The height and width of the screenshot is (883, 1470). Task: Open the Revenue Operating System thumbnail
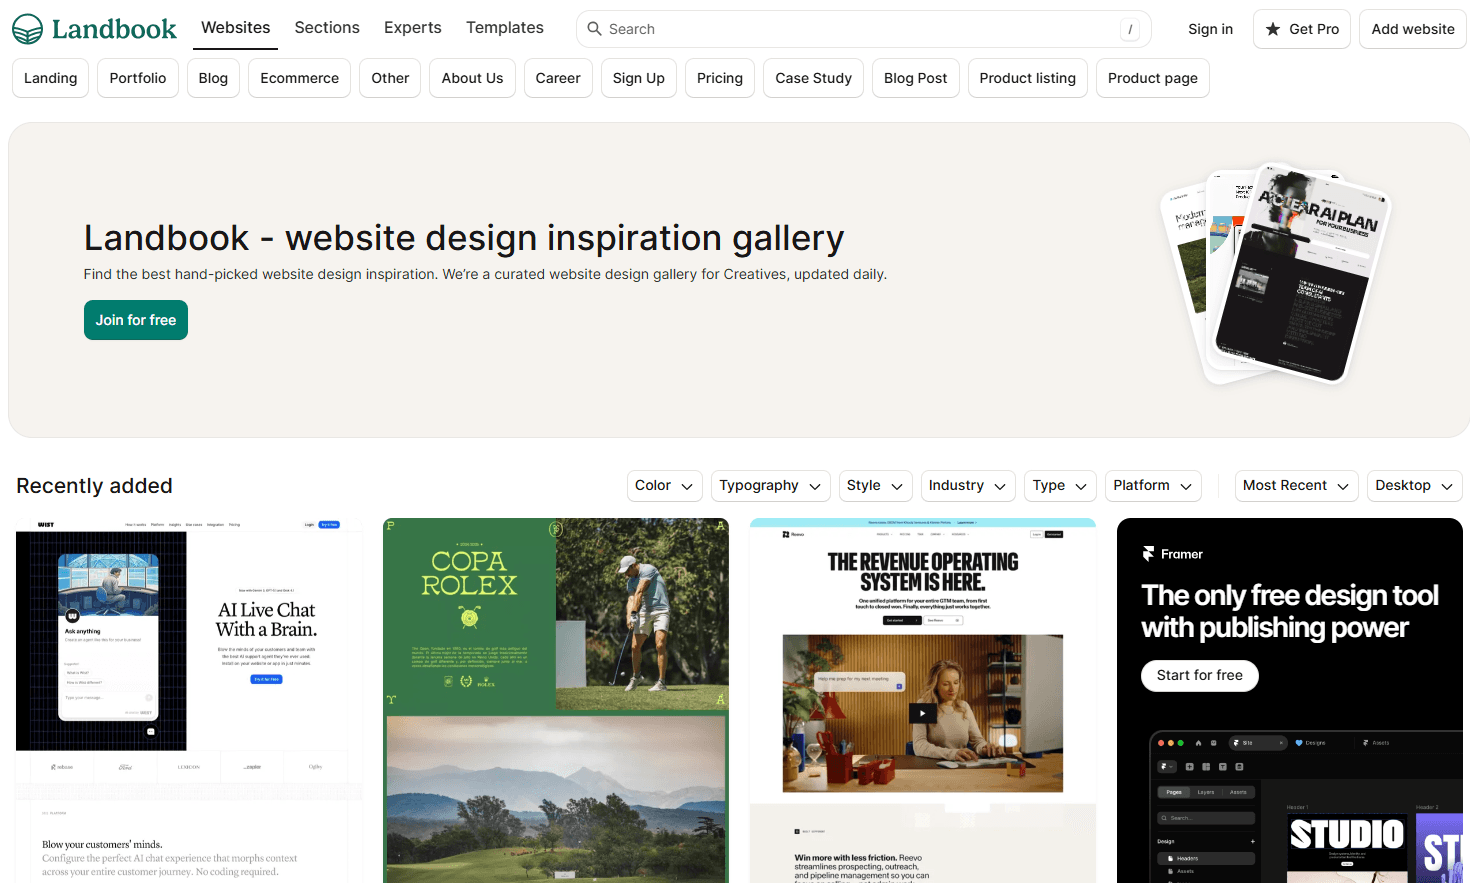click(x=923, y=700)
